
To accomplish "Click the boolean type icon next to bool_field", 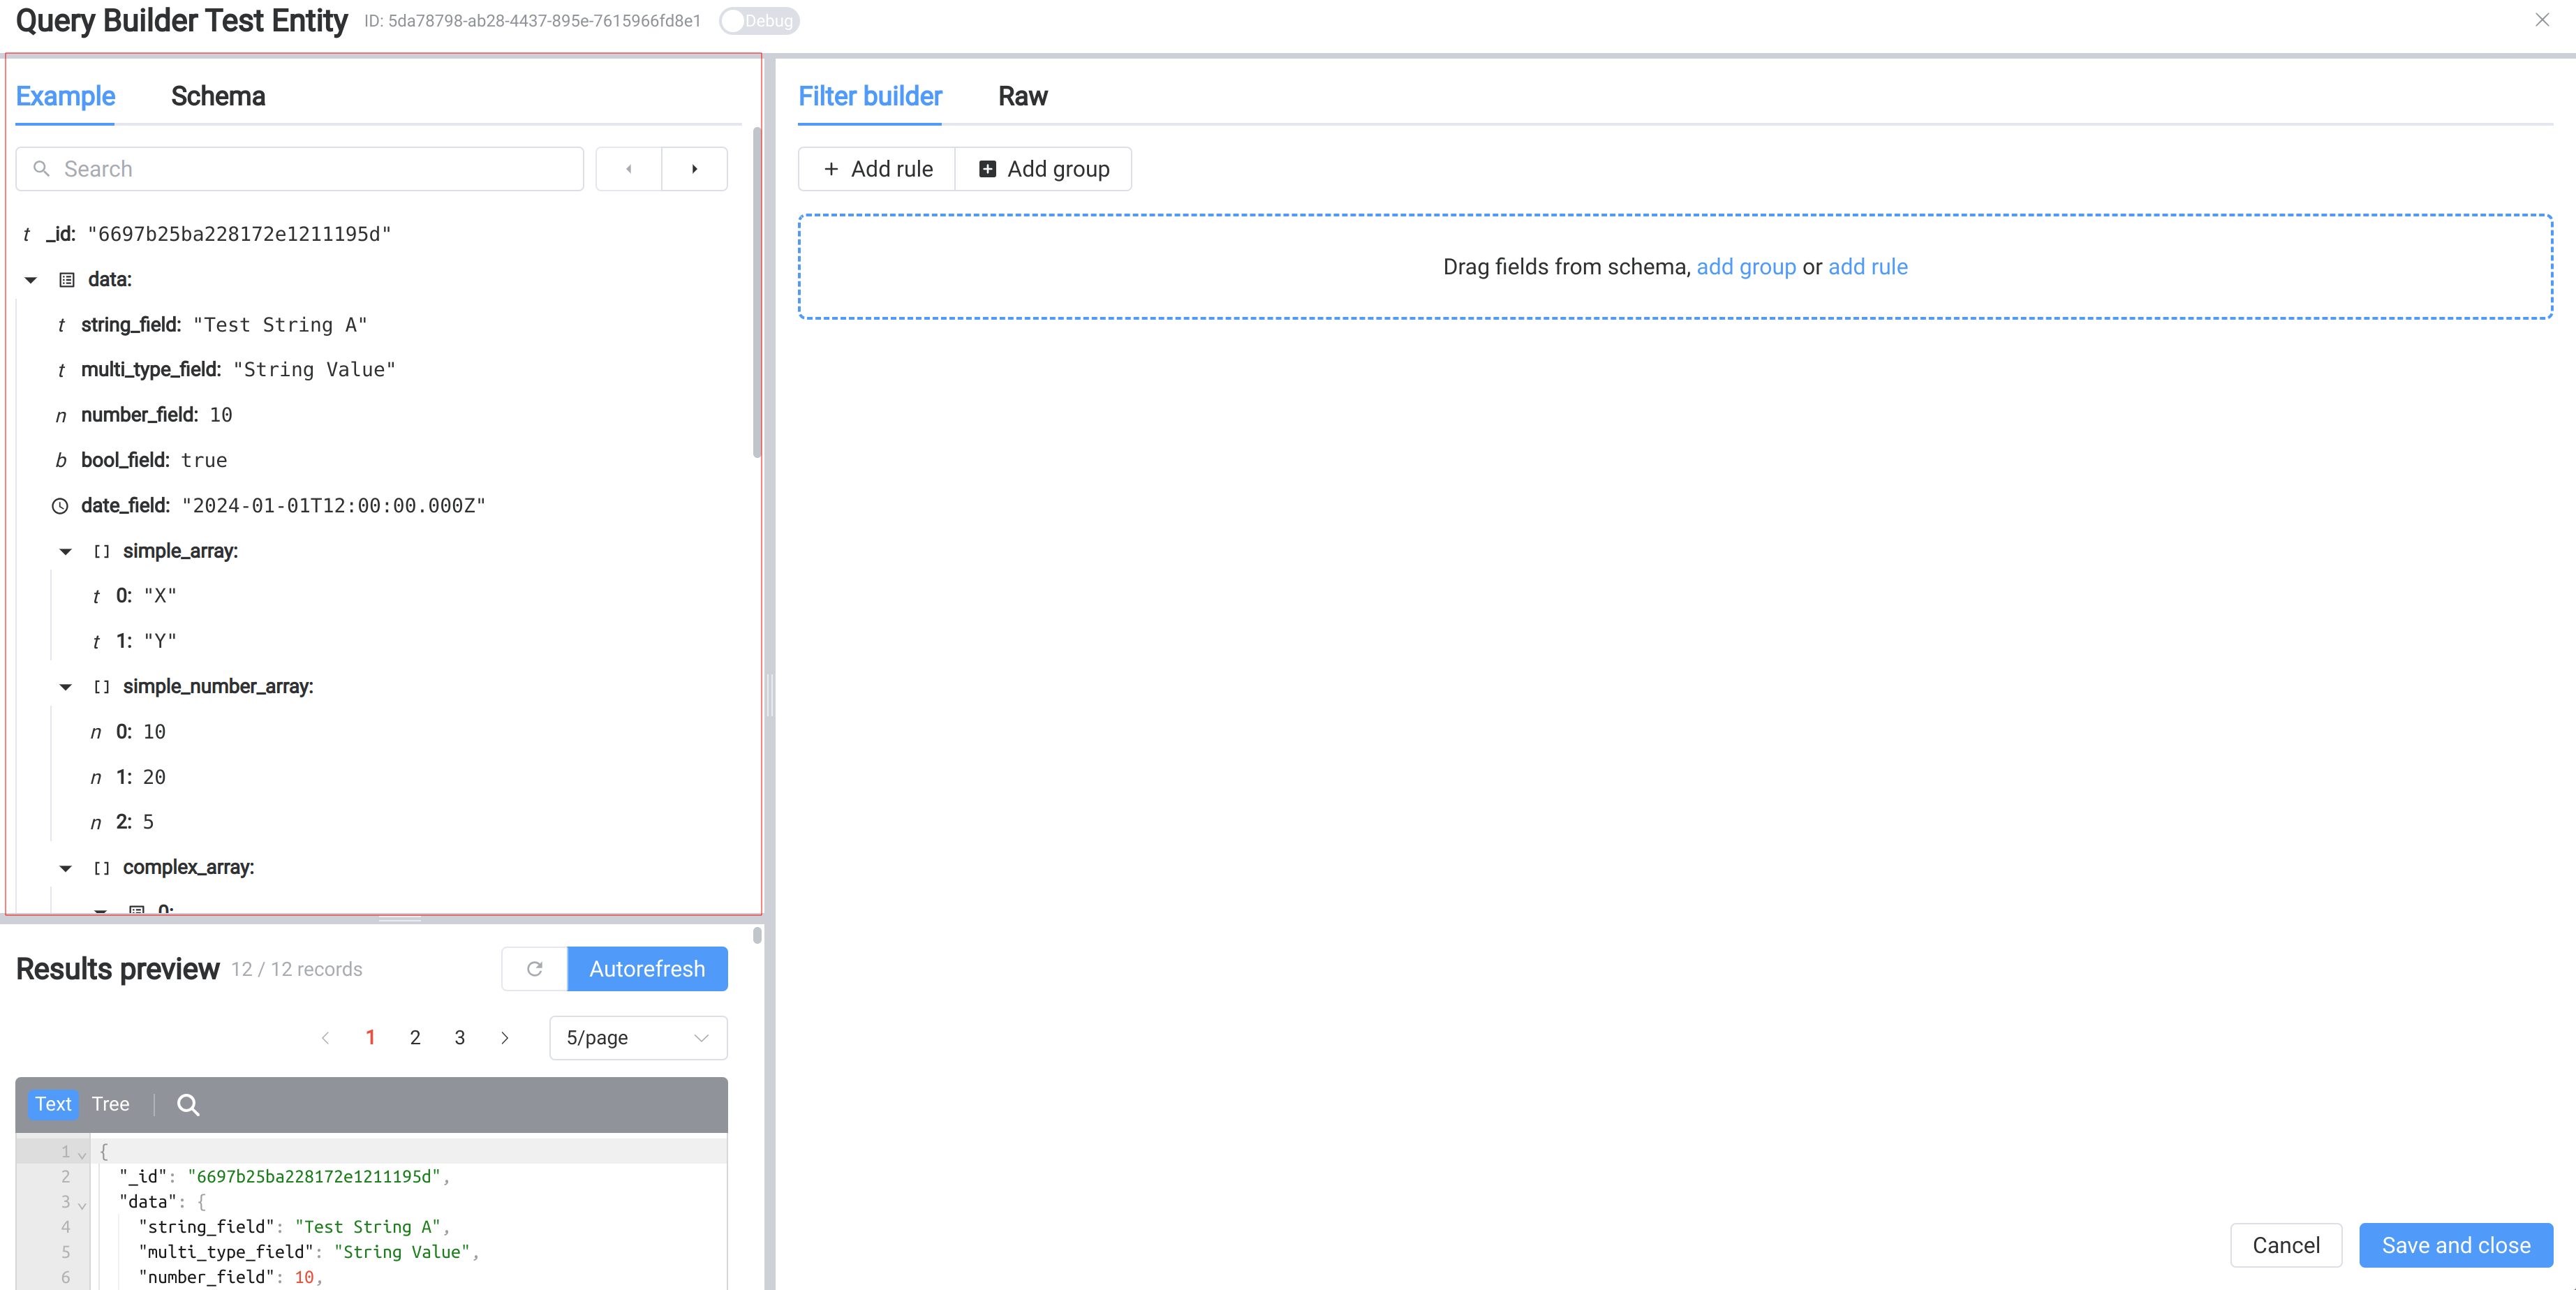I will pos(61,459).
